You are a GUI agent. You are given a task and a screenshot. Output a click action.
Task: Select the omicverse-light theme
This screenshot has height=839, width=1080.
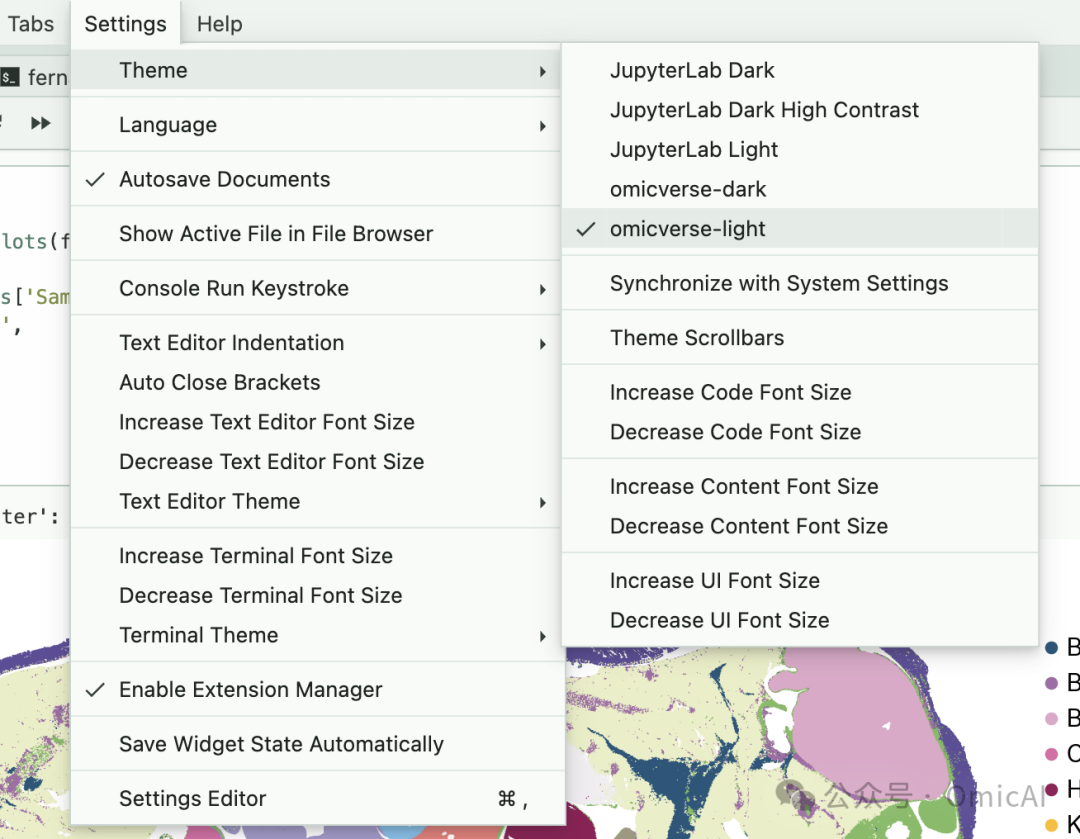[x=800, y=229]
